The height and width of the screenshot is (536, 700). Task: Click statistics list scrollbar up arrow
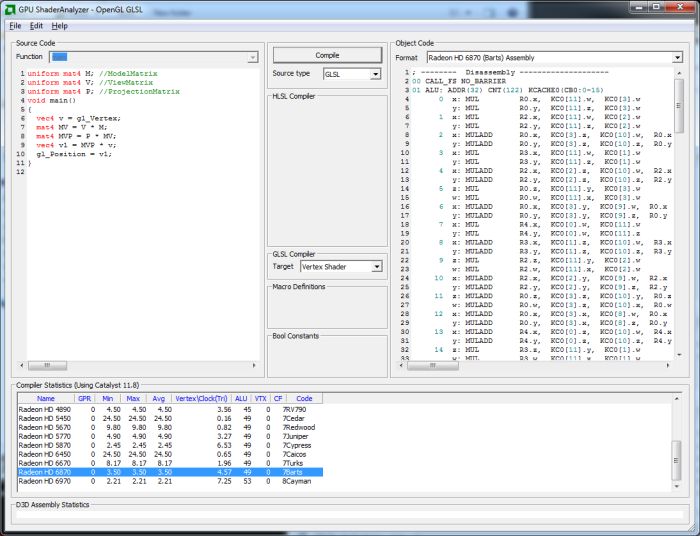(x=676, y=398)
